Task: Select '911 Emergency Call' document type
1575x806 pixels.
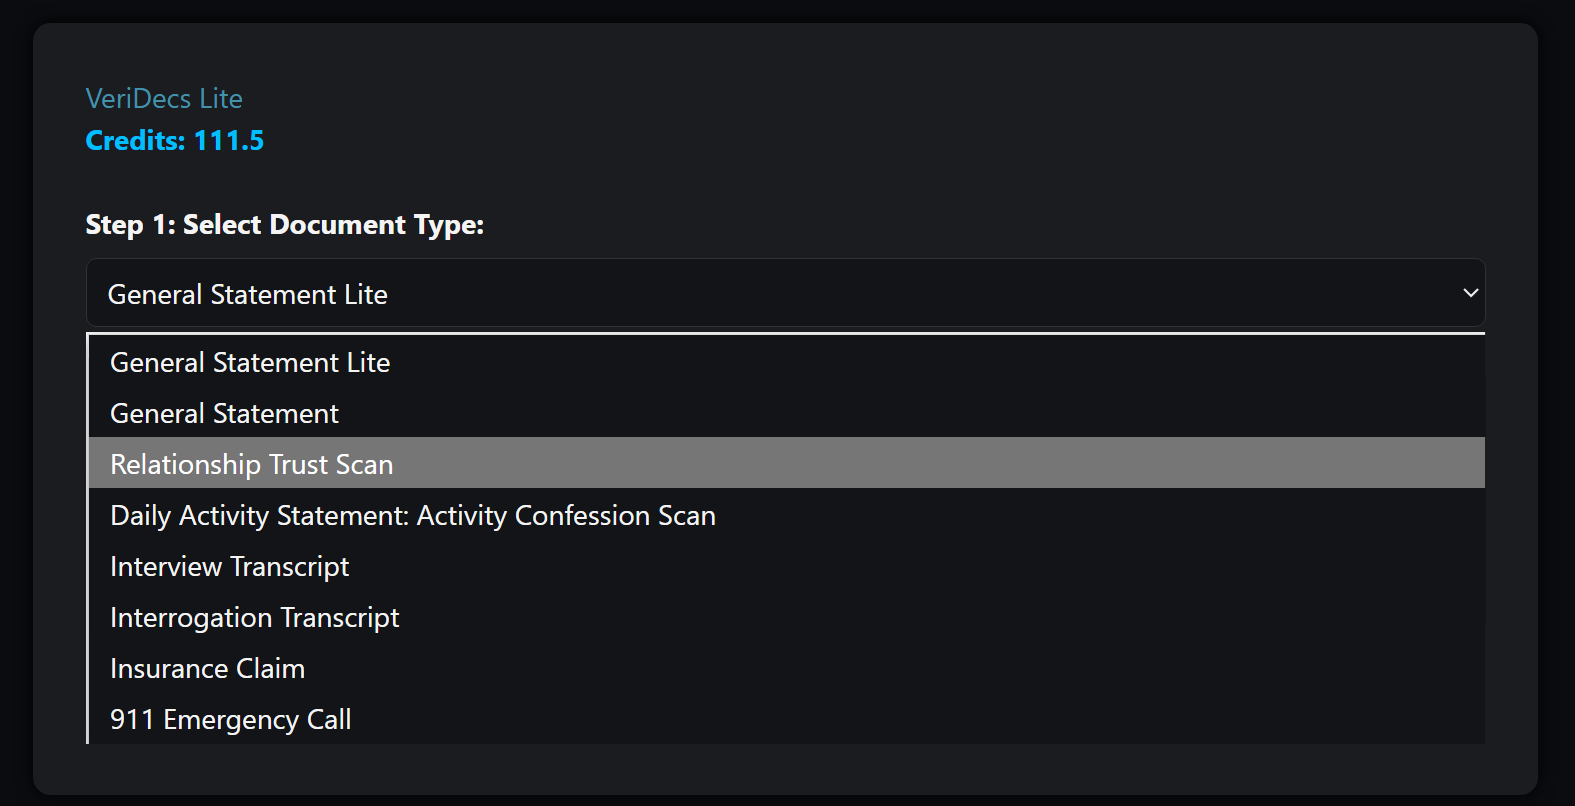Action: (x=230, y=719)
